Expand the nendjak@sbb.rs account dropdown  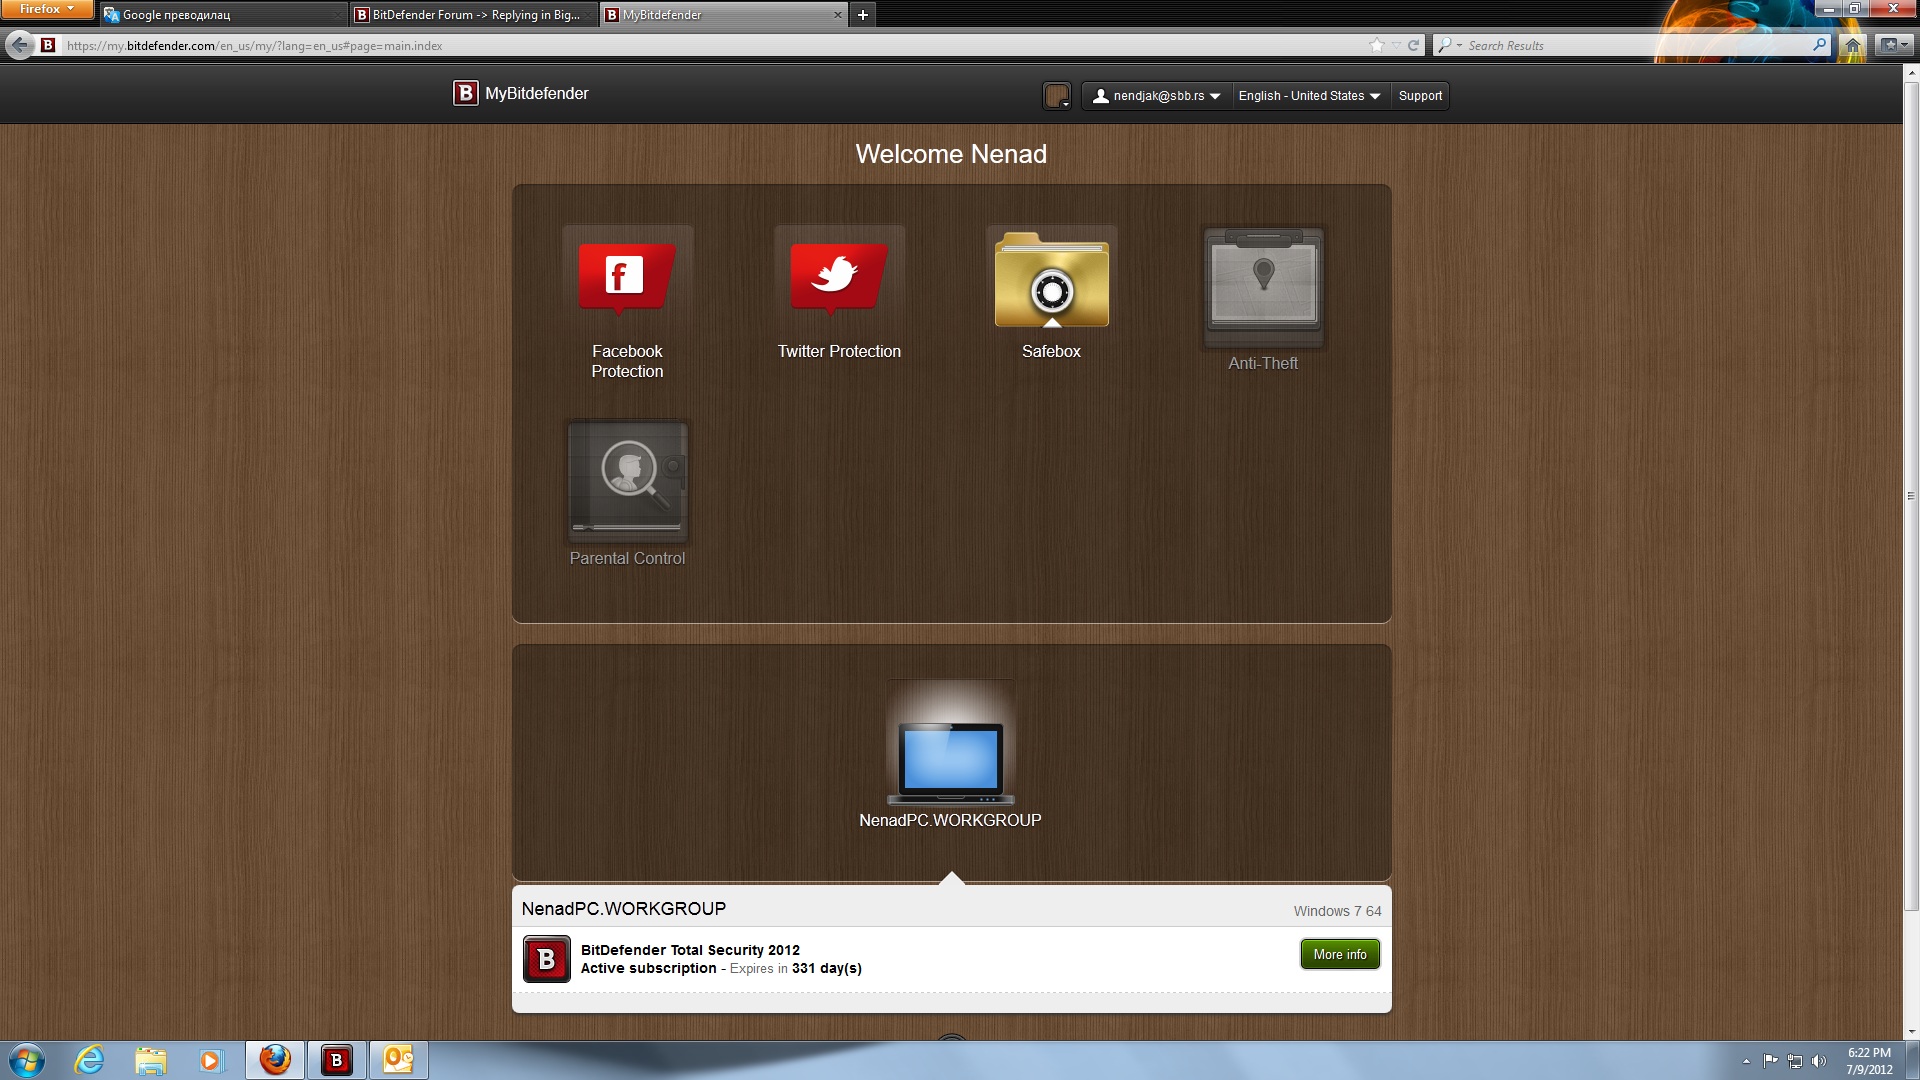tap(1157, 96)
